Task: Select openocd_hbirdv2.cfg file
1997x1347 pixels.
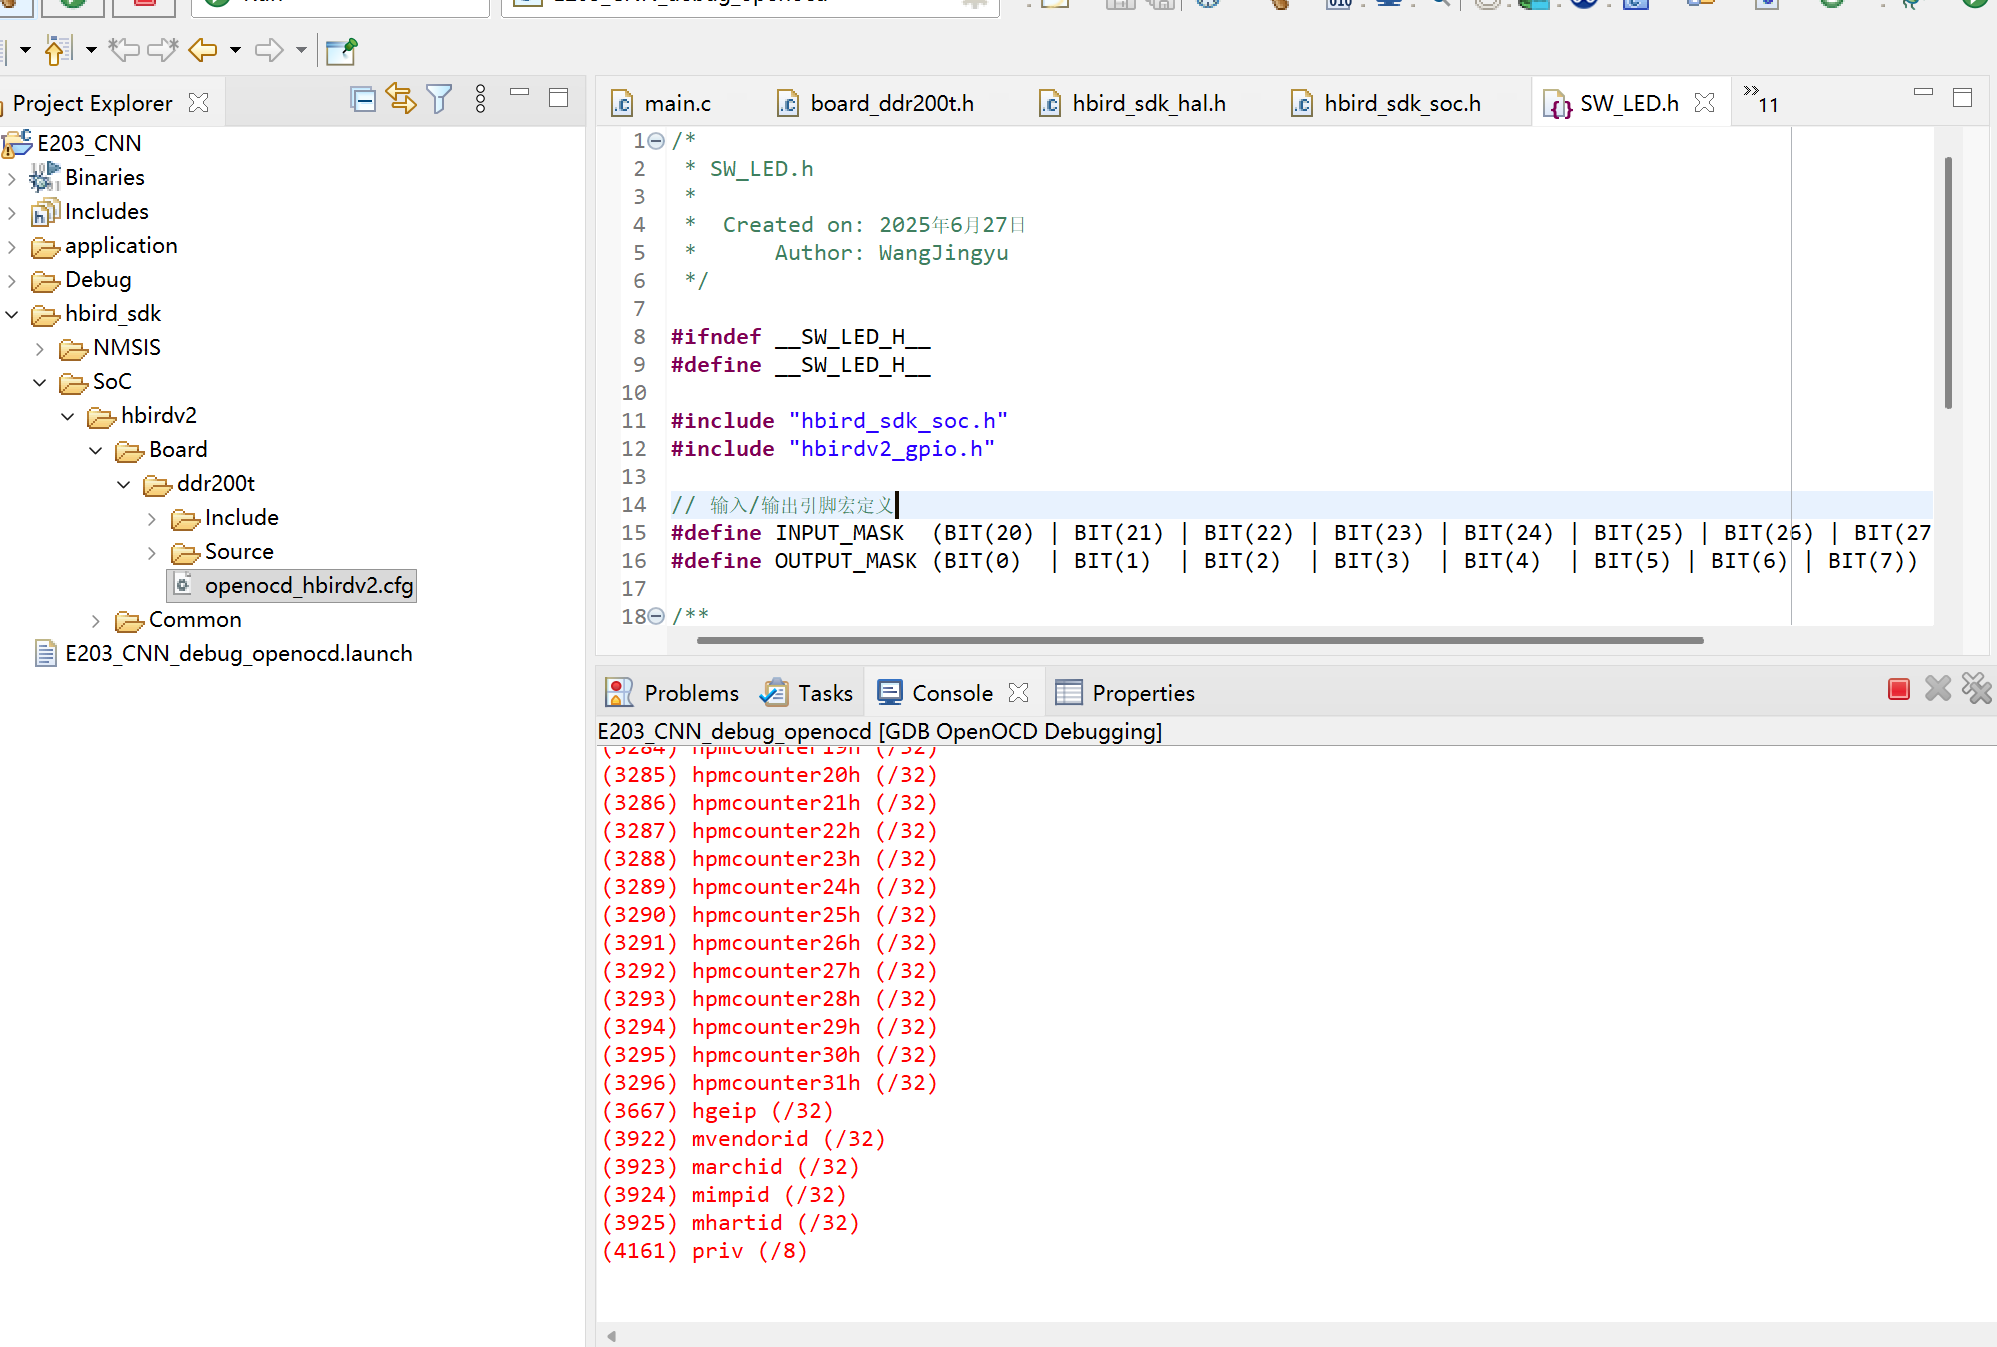Action: [308, 585]
